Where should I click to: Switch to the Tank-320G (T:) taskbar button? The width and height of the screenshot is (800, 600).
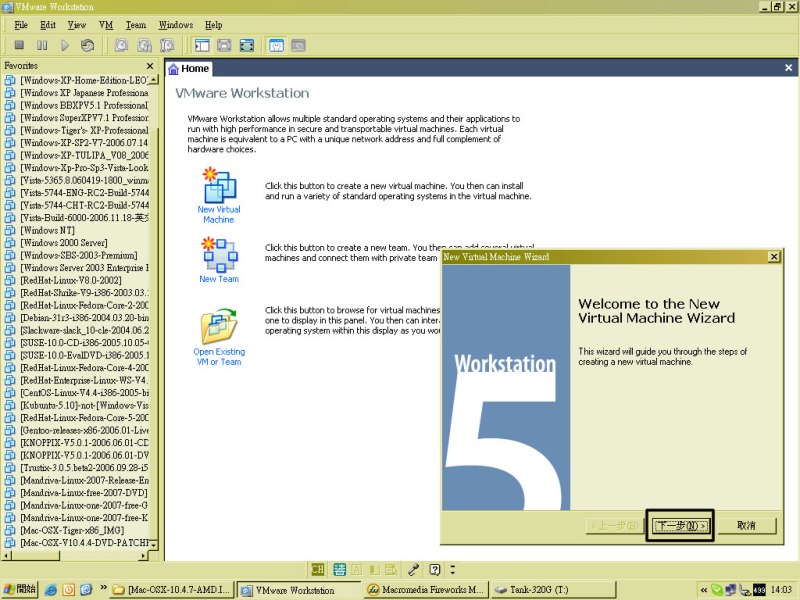click(553, 590)
